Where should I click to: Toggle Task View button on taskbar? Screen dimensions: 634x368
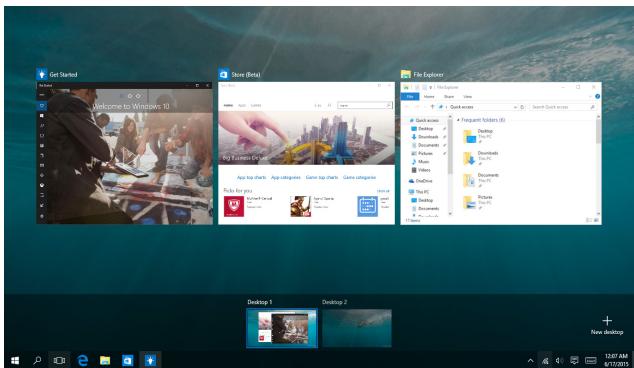click(x=59, y=360)
